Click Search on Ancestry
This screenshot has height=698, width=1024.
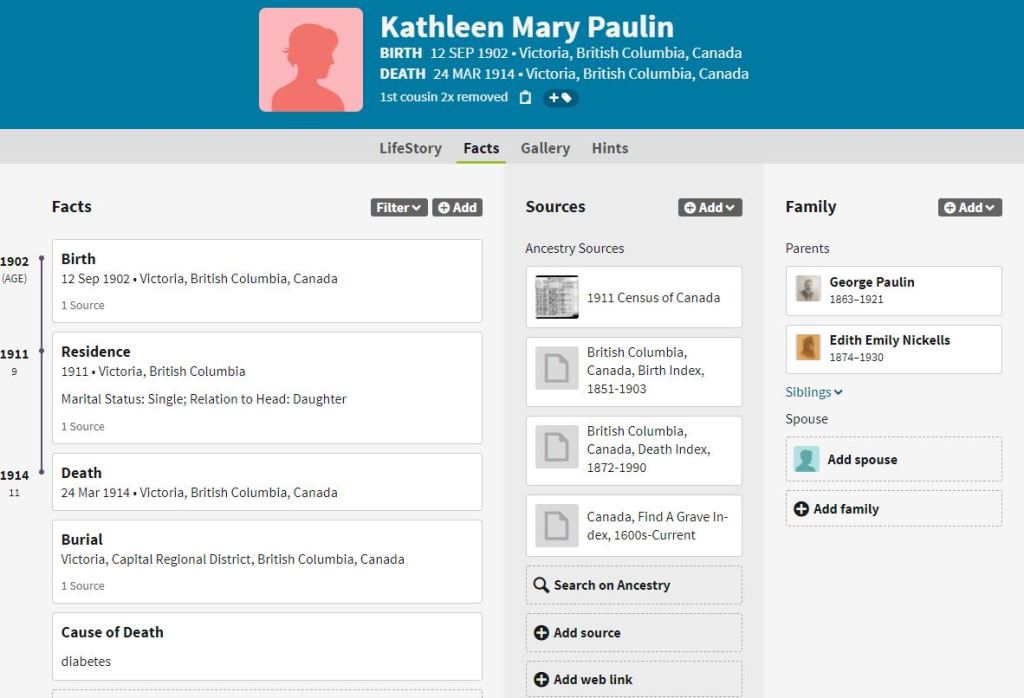634,585
